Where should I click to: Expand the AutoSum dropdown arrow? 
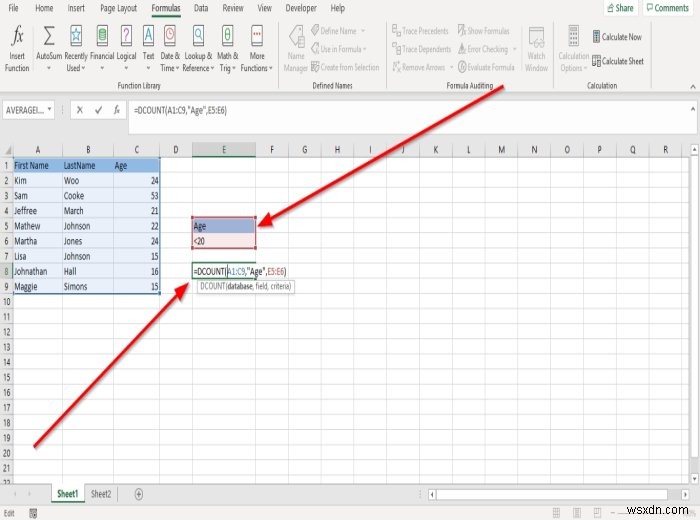click(x=49, y=68)
